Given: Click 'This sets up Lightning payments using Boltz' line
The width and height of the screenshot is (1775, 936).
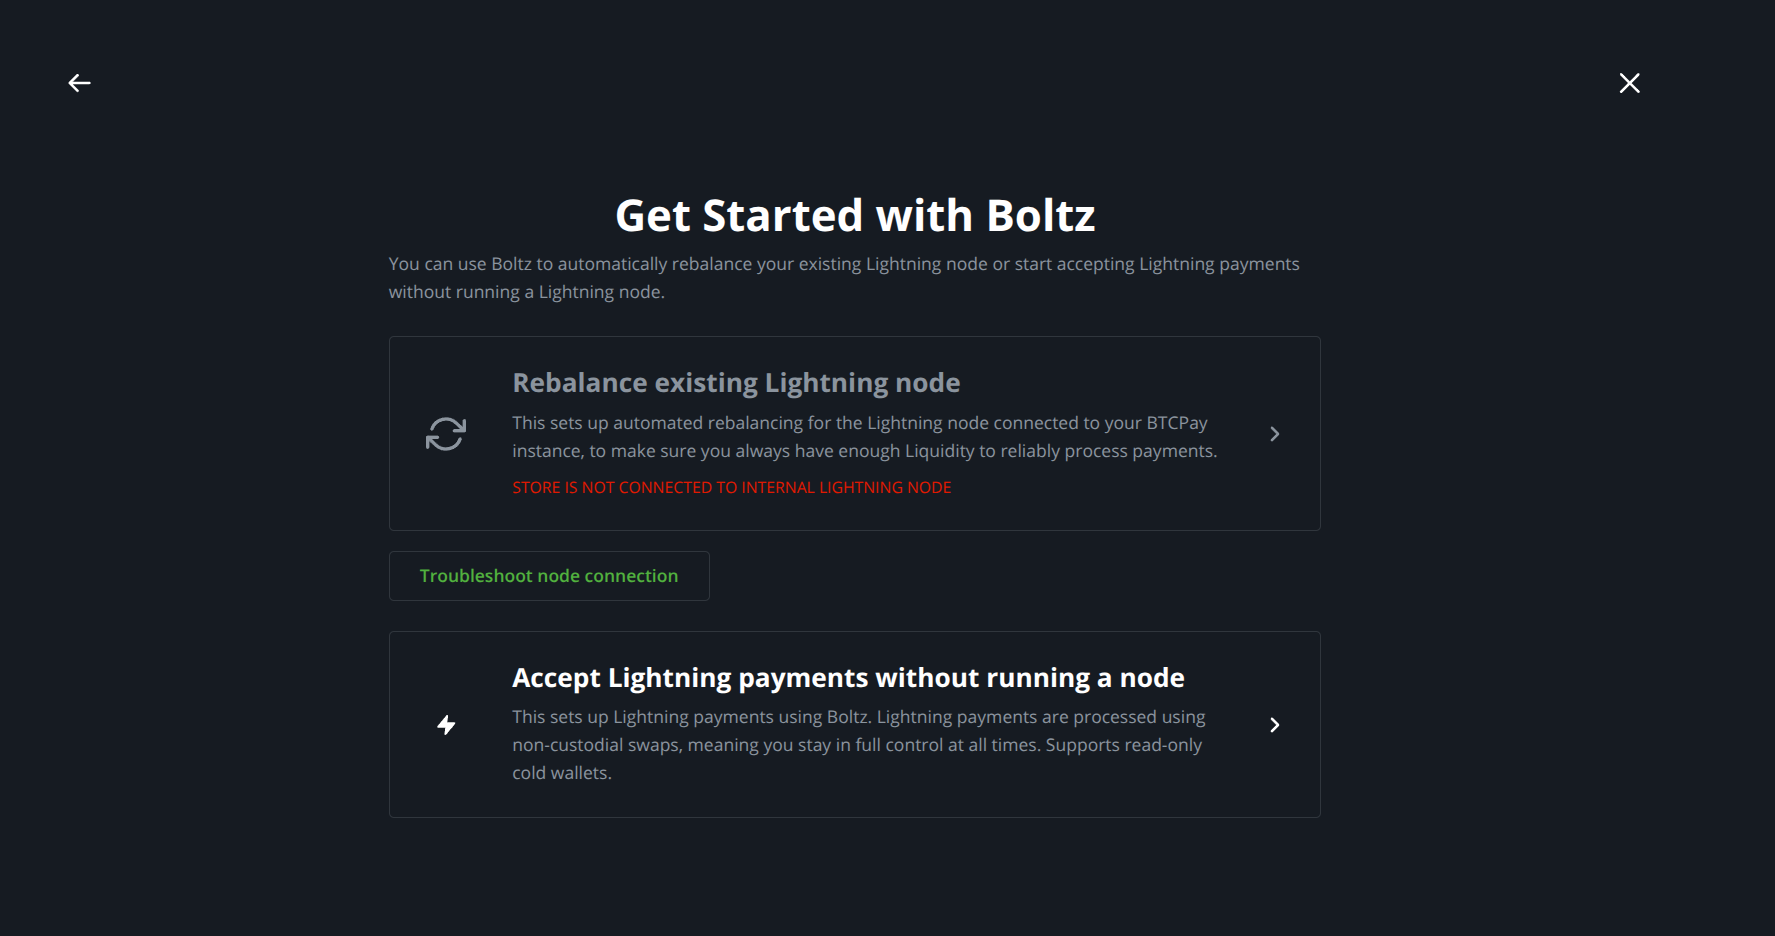Looking at the screenshot, I should [859, 717].
